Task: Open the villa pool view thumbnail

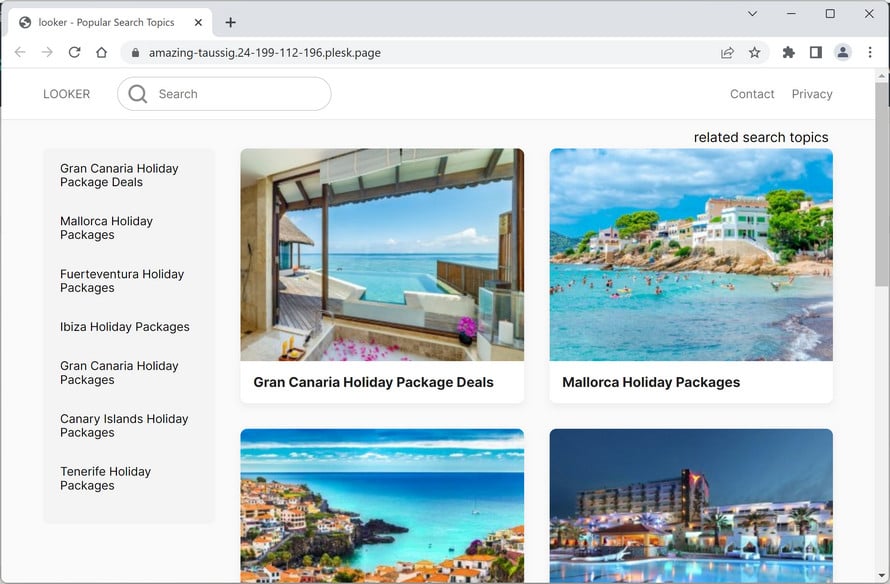Action: pyautogui.click(x=382, y=255)
